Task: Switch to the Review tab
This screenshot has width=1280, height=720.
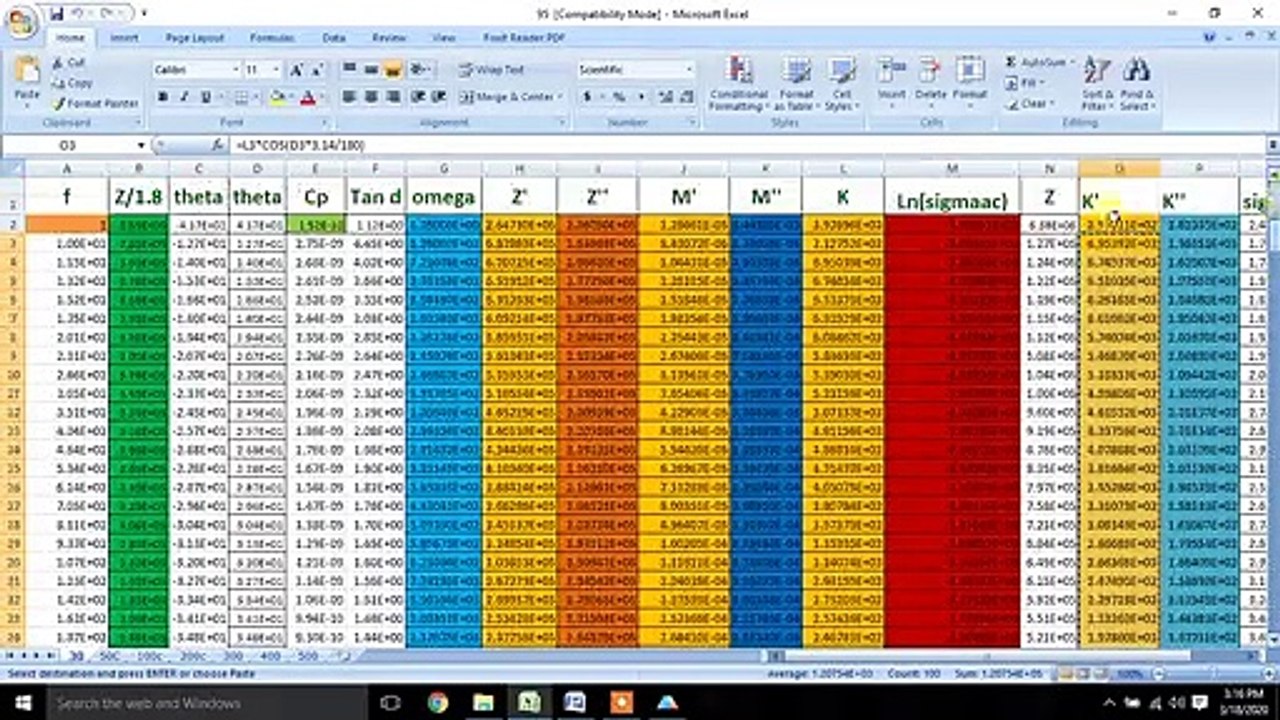Action: click(388, 38)
